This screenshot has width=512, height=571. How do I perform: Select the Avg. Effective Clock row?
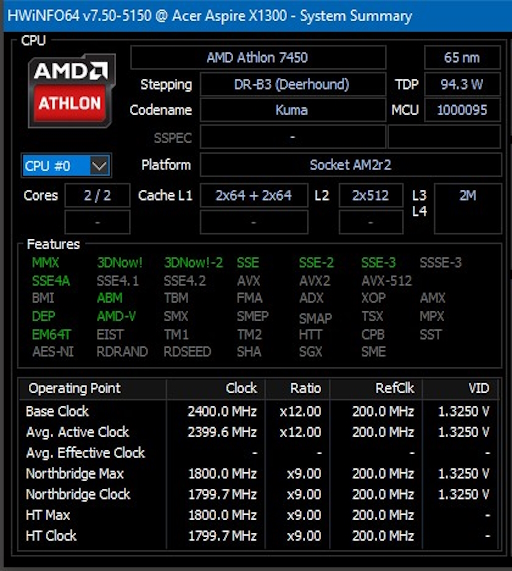click(259, 453)
